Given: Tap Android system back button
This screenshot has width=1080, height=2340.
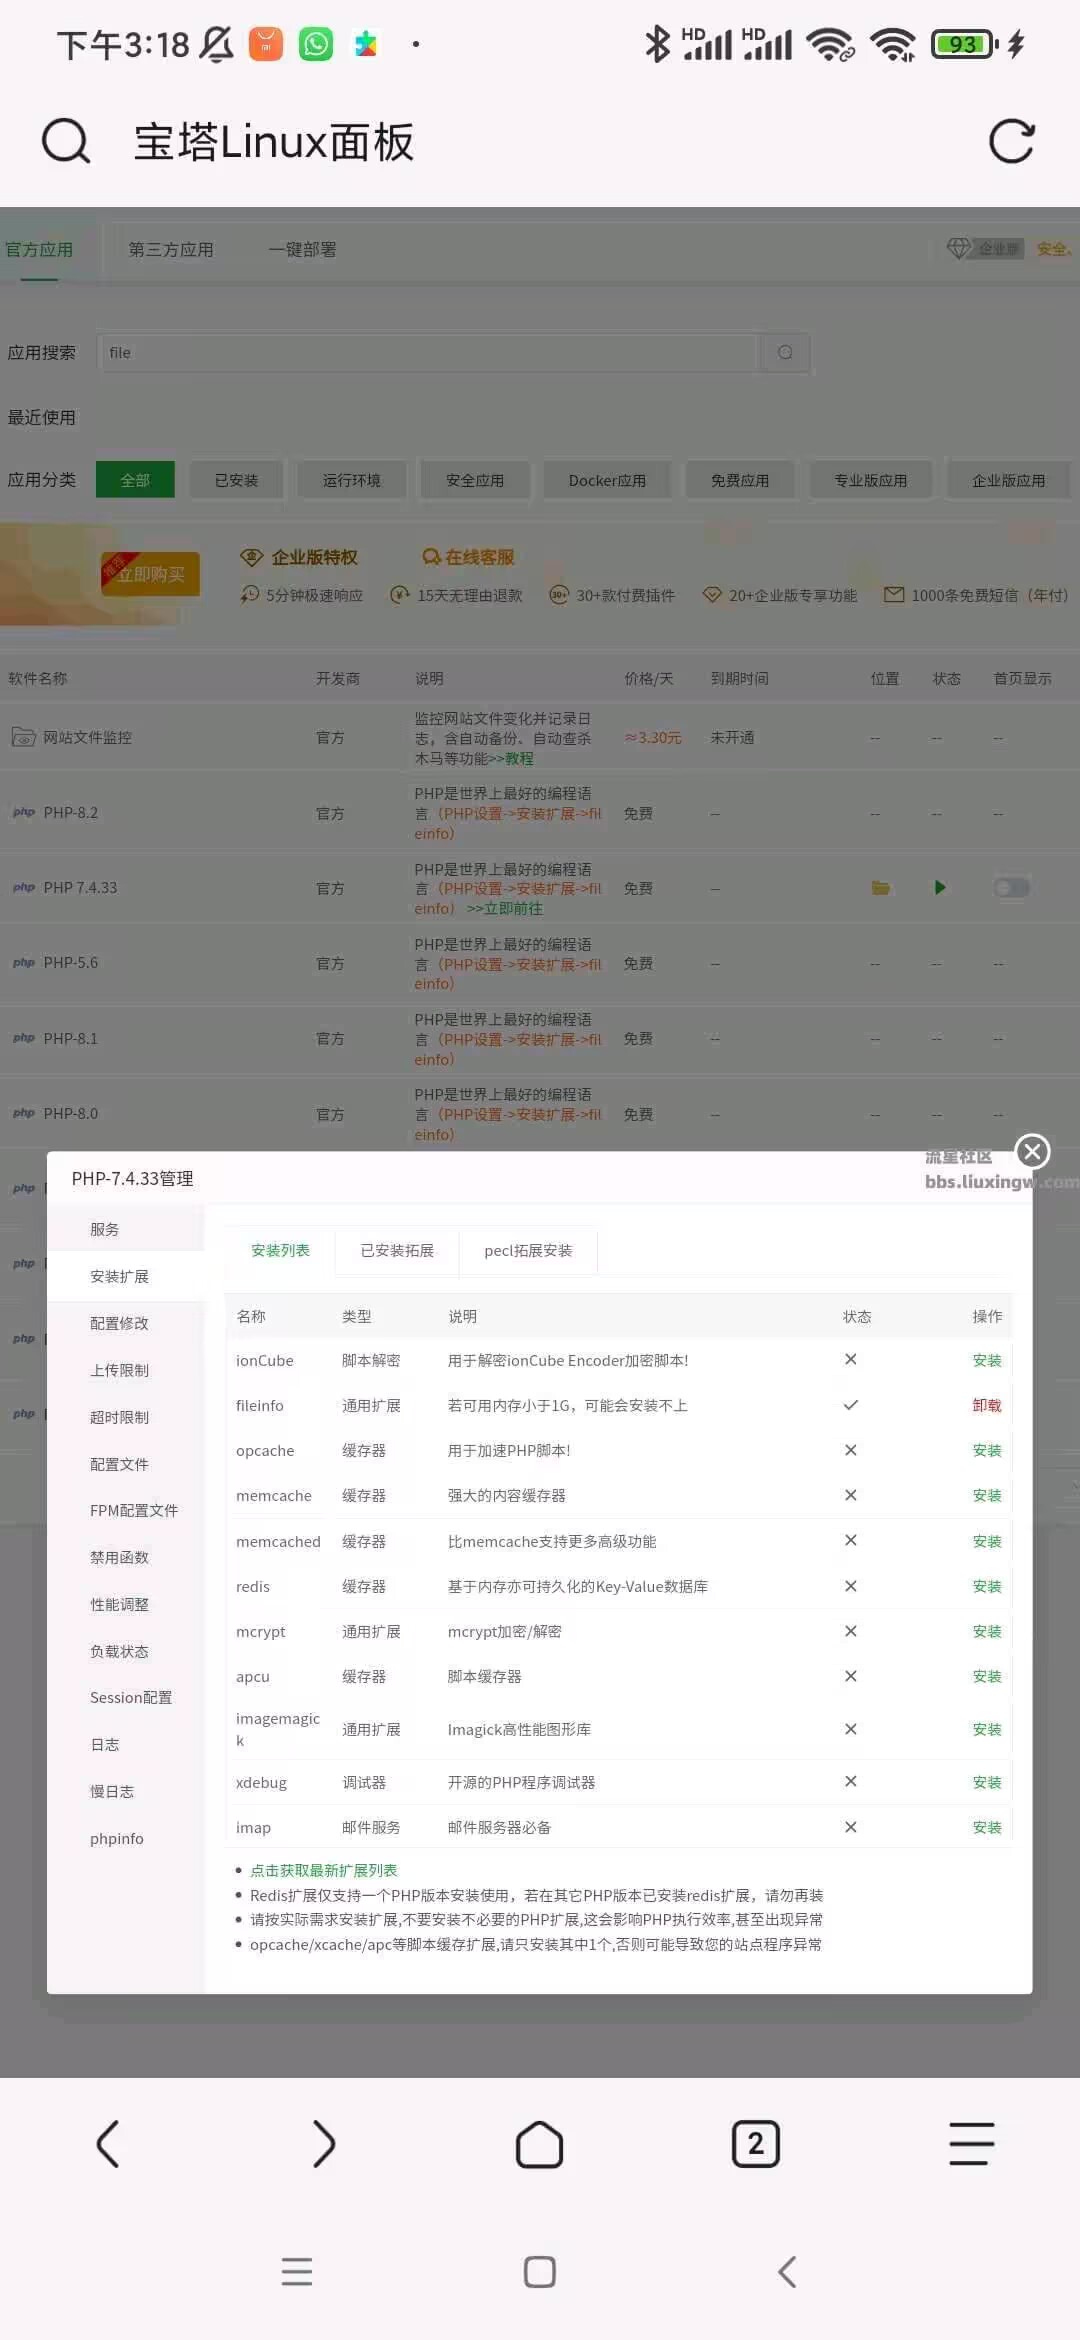Looking at the screenshot, I should [787, 2272].
